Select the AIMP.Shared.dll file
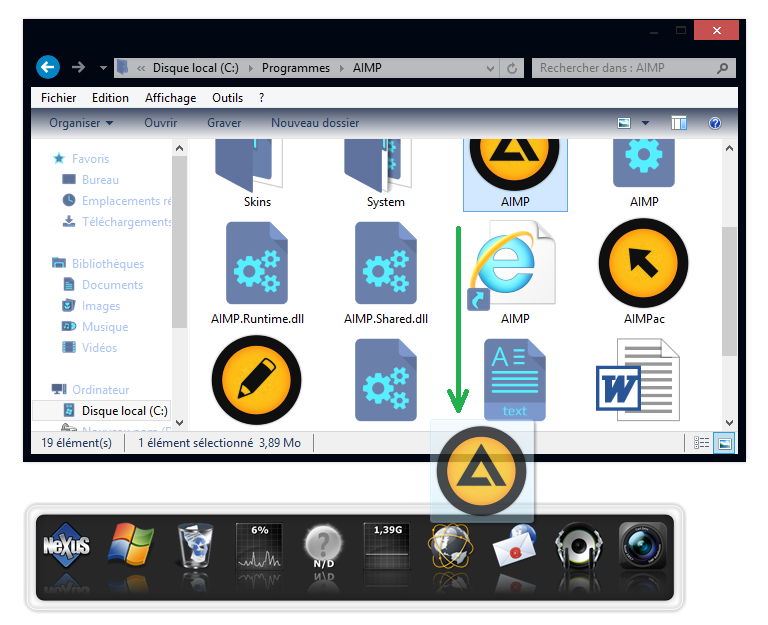The image size is (768, 625). click(386, 273)
